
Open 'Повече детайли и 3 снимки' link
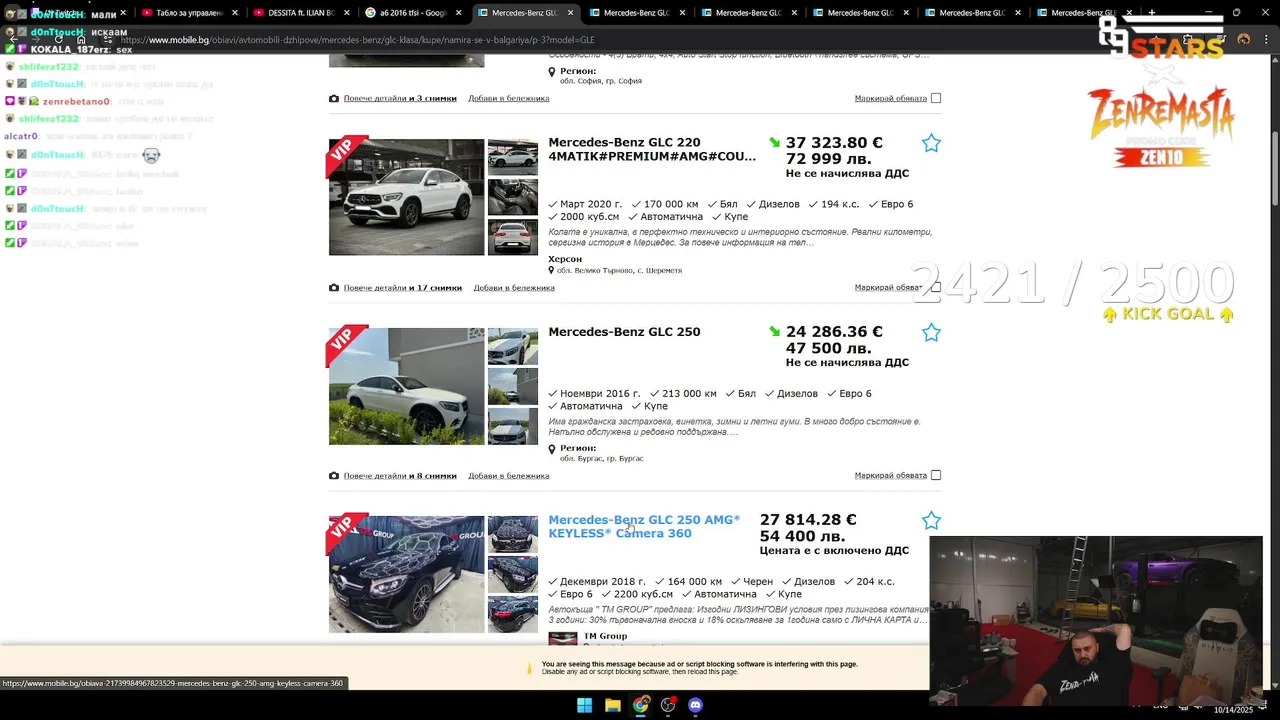point(400,99)
